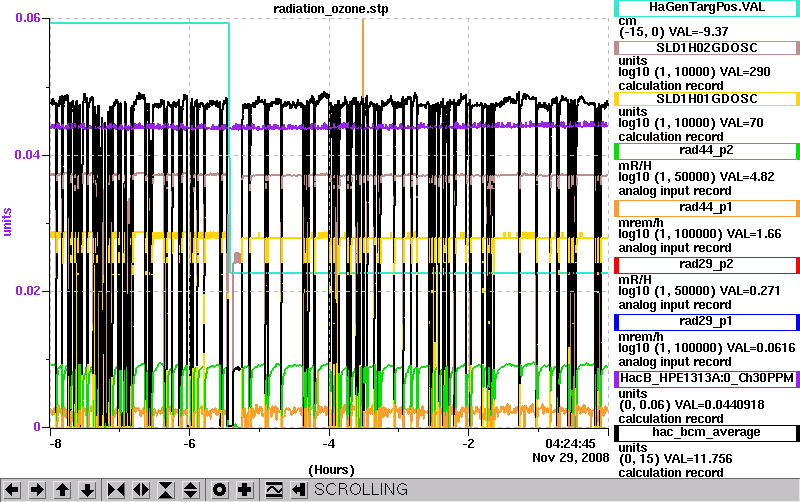Click the radiation_ozone.stp plot title

(331, 9)
